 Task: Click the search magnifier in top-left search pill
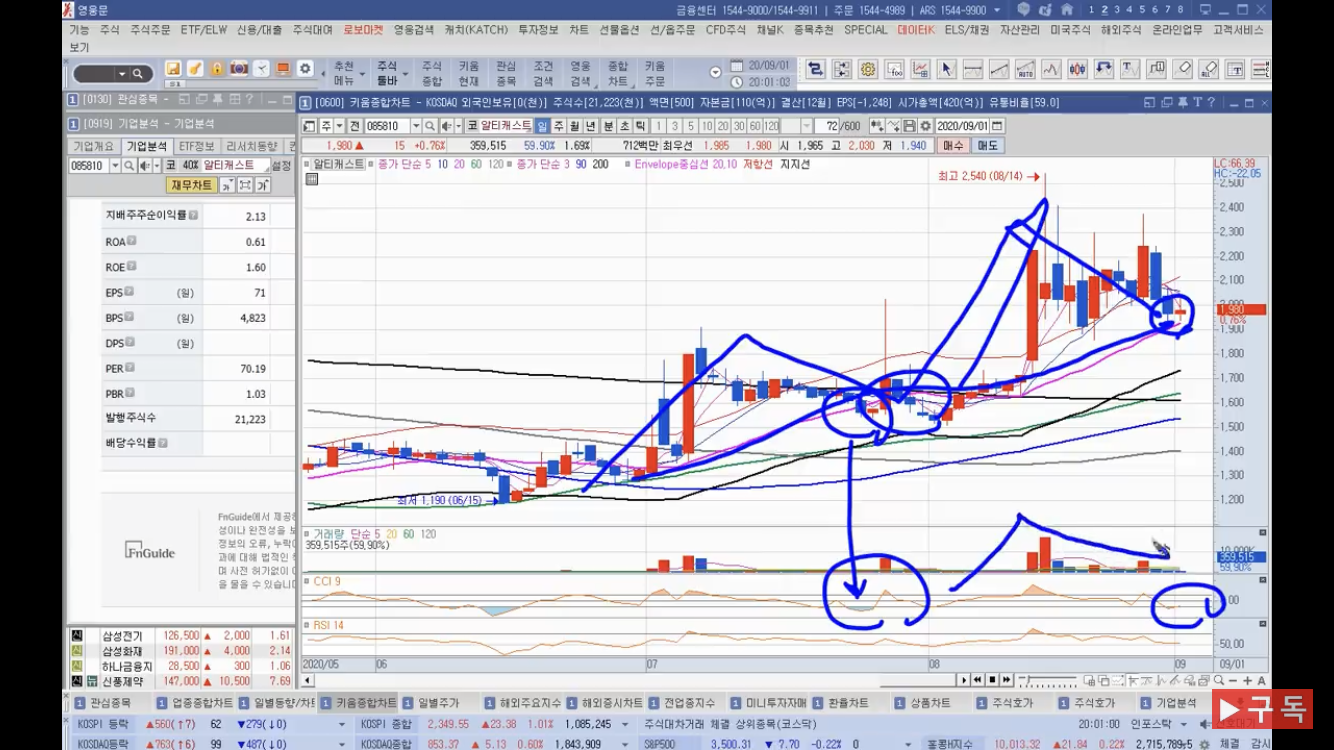pyautogui.click(x=138, y=74)
